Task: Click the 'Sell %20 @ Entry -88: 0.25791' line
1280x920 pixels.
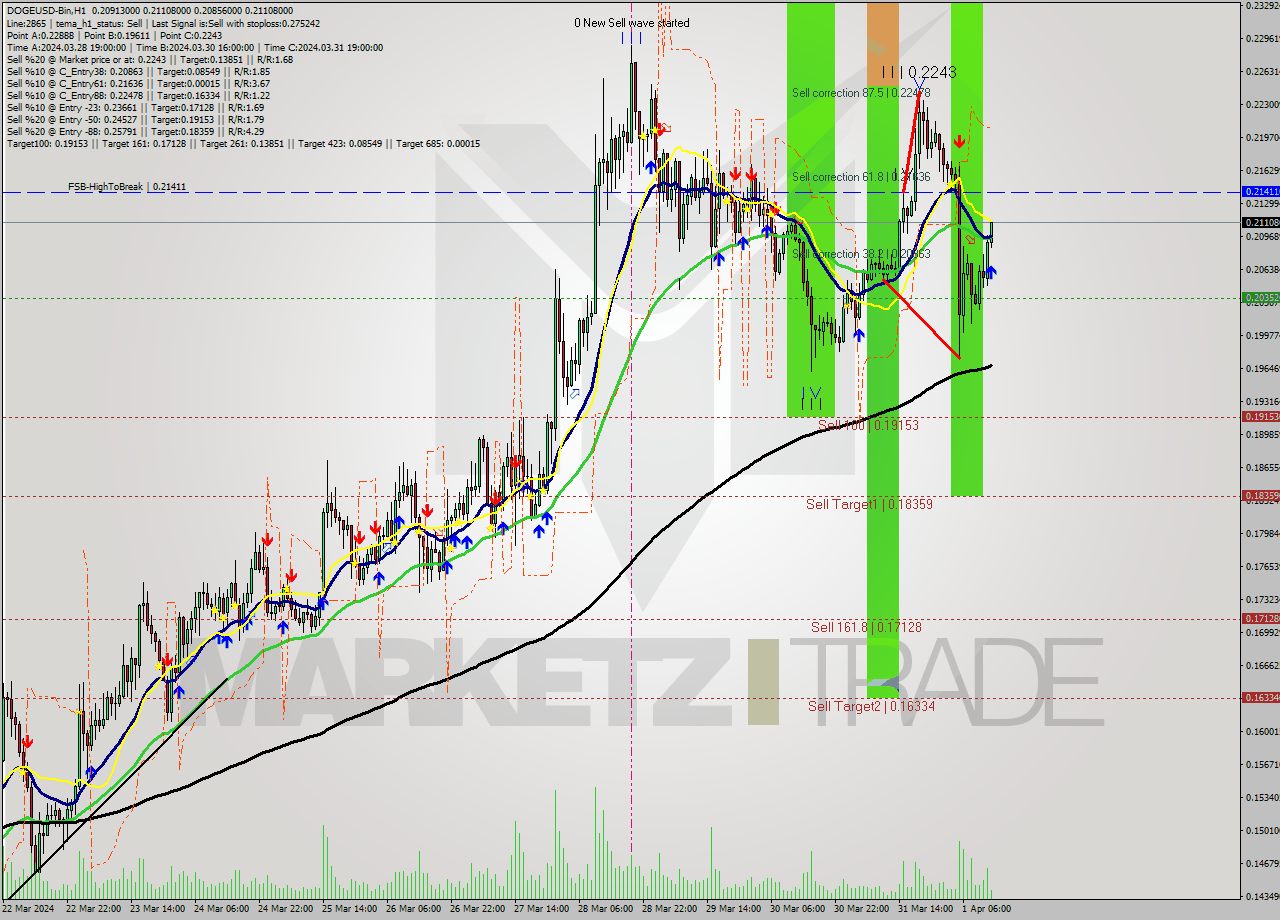Action: coord(135,131)
